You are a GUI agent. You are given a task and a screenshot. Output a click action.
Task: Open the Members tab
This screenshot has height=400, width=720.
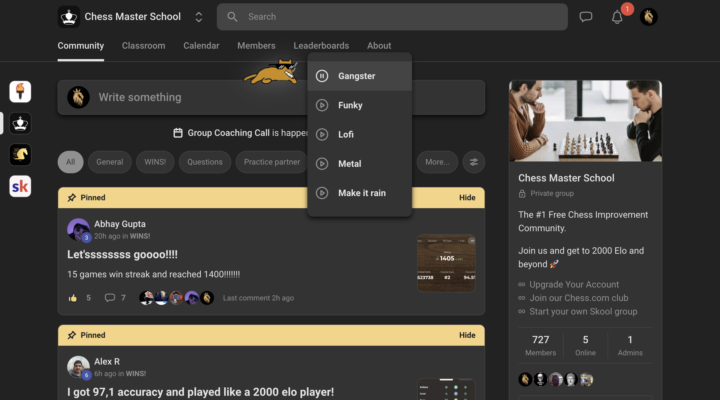pyautogui.click(x=256, y=46)
